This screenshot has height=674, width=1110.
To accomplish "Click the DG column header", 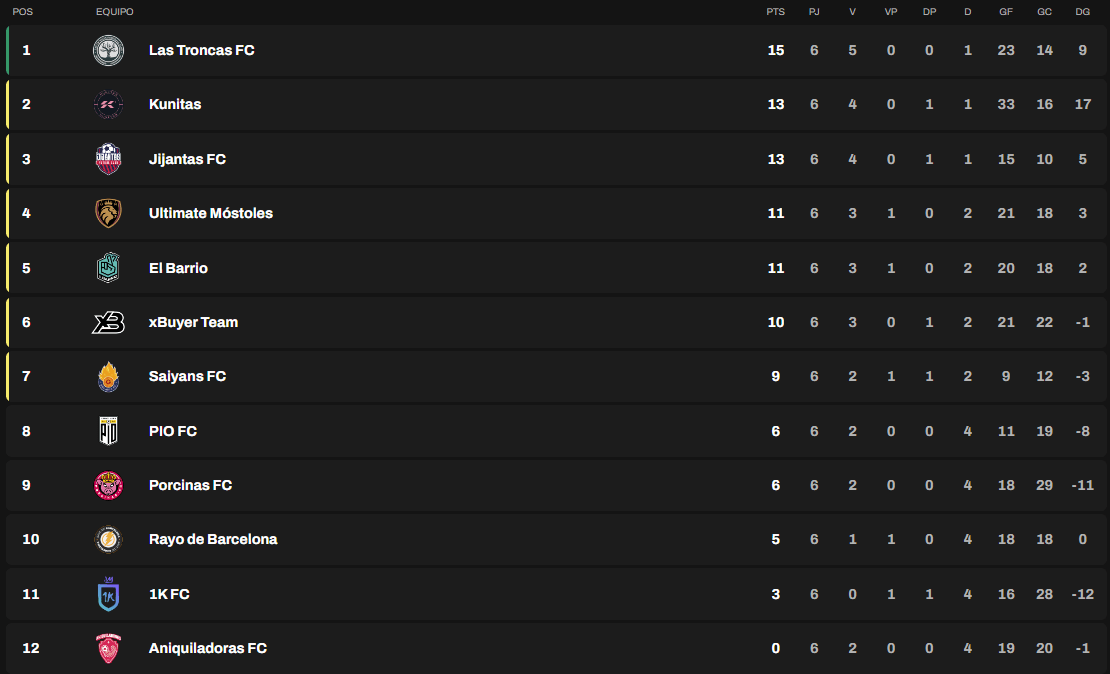I will pyautogui.click(x=1082, y=12).
